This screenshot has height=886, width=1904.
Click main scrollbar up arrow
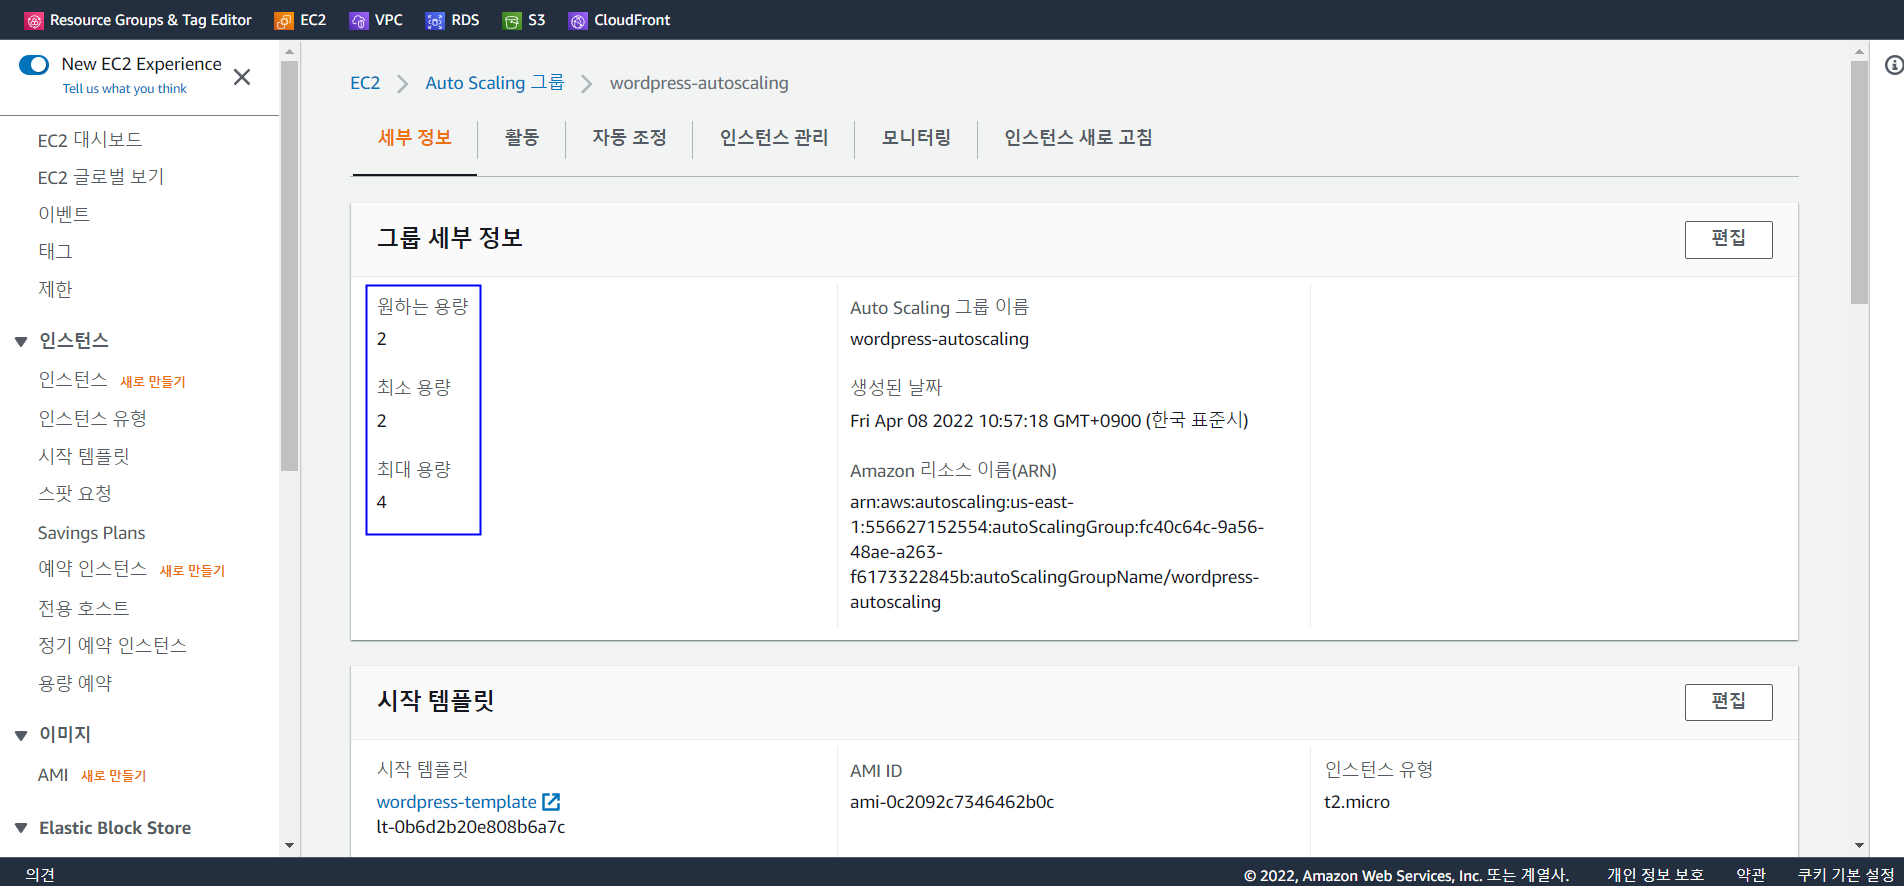[1859, 51]
